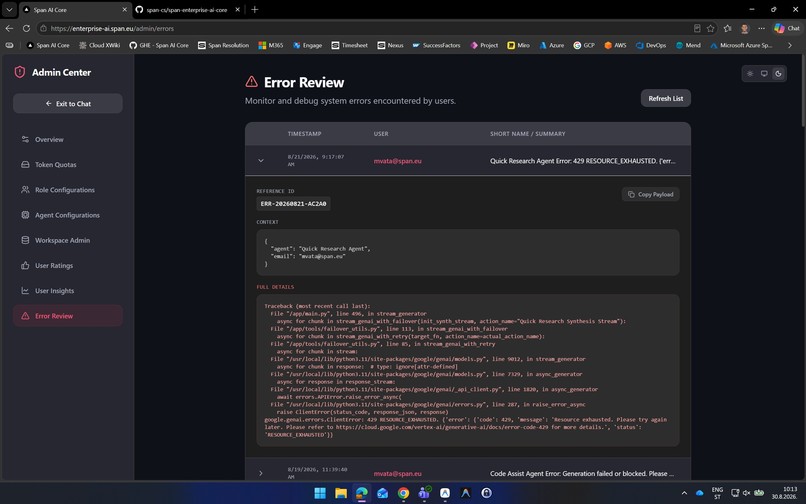Click the Admin Center shield logo
Viewport: 806px width, 504px height.
coord(20,72)
